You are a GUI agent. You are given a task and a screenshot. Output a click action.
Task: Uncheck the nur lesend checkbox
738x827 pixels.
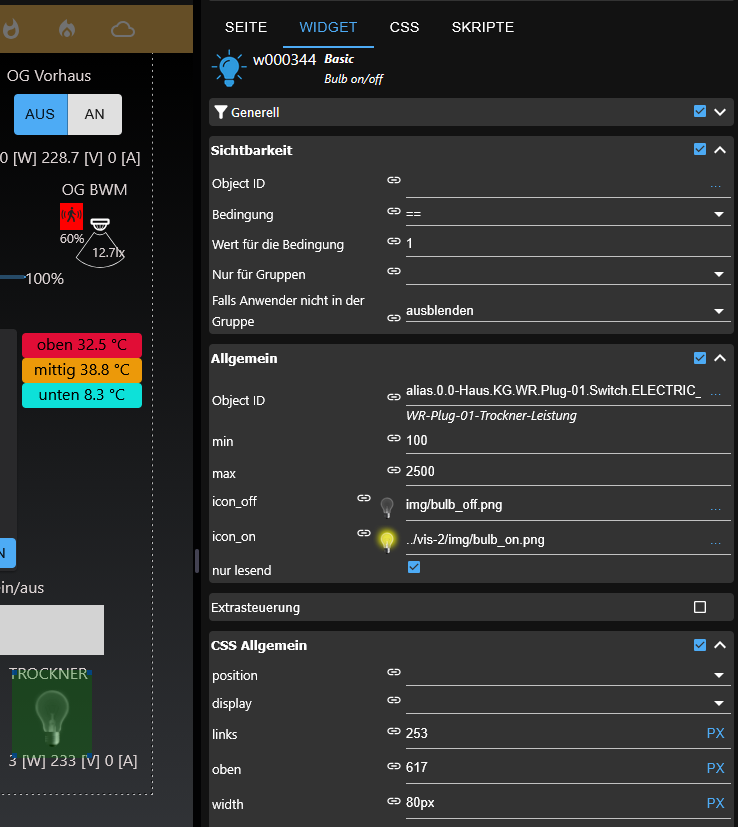tap(414, 568)
